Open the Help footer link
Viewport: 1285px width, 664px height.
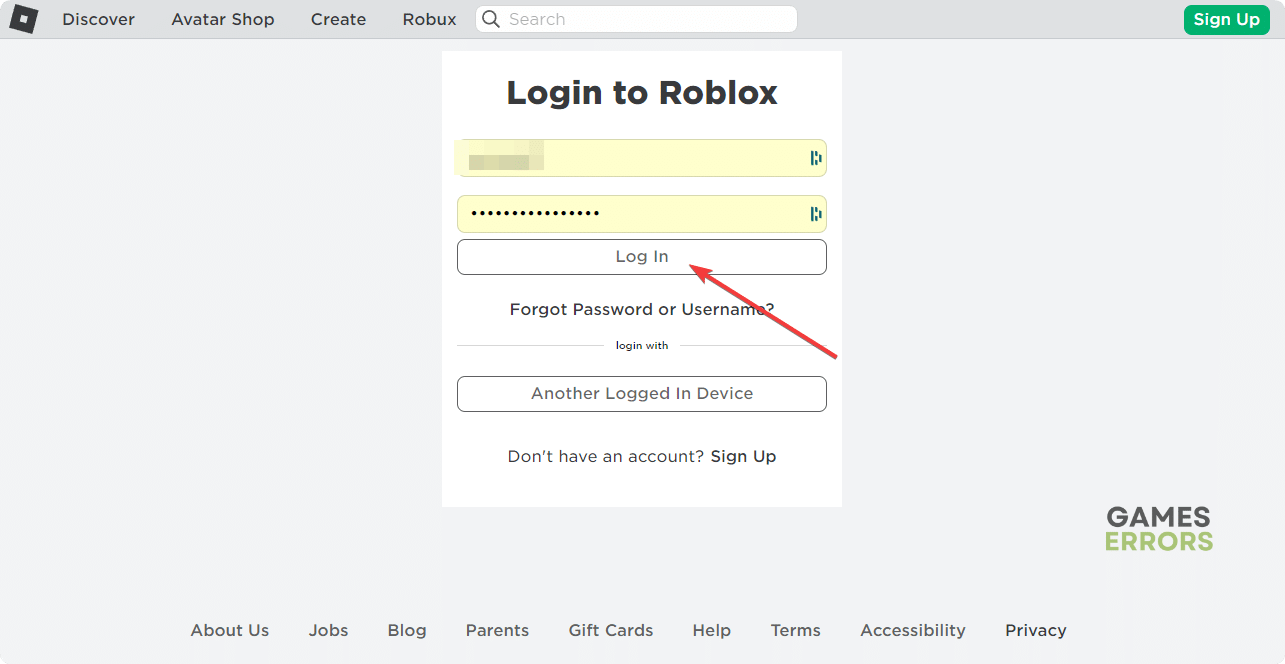pyautogui.click(x=711, y=630)
